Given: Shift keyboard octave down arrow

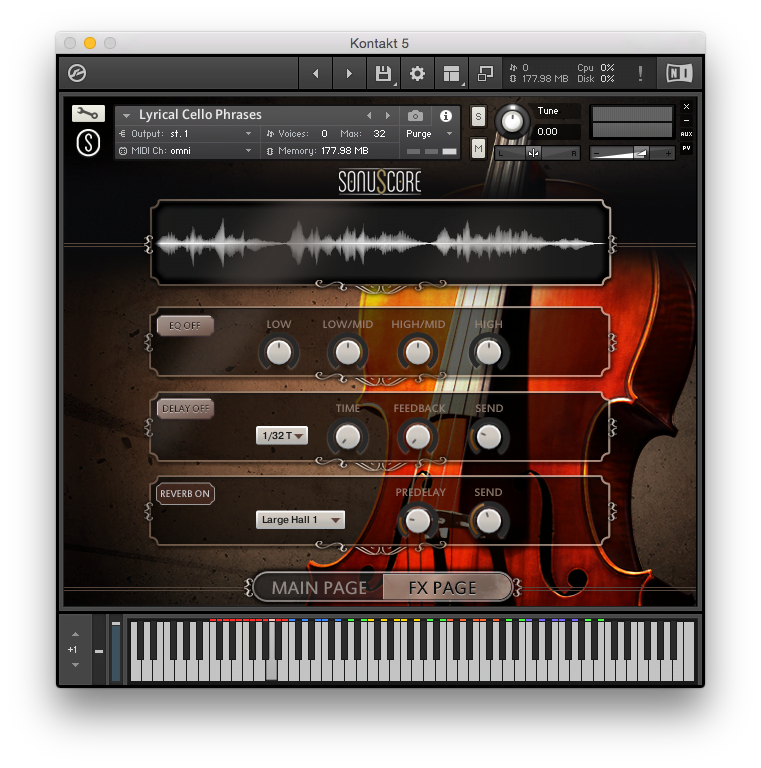Looking at the screenshot, I should point(75,665).
